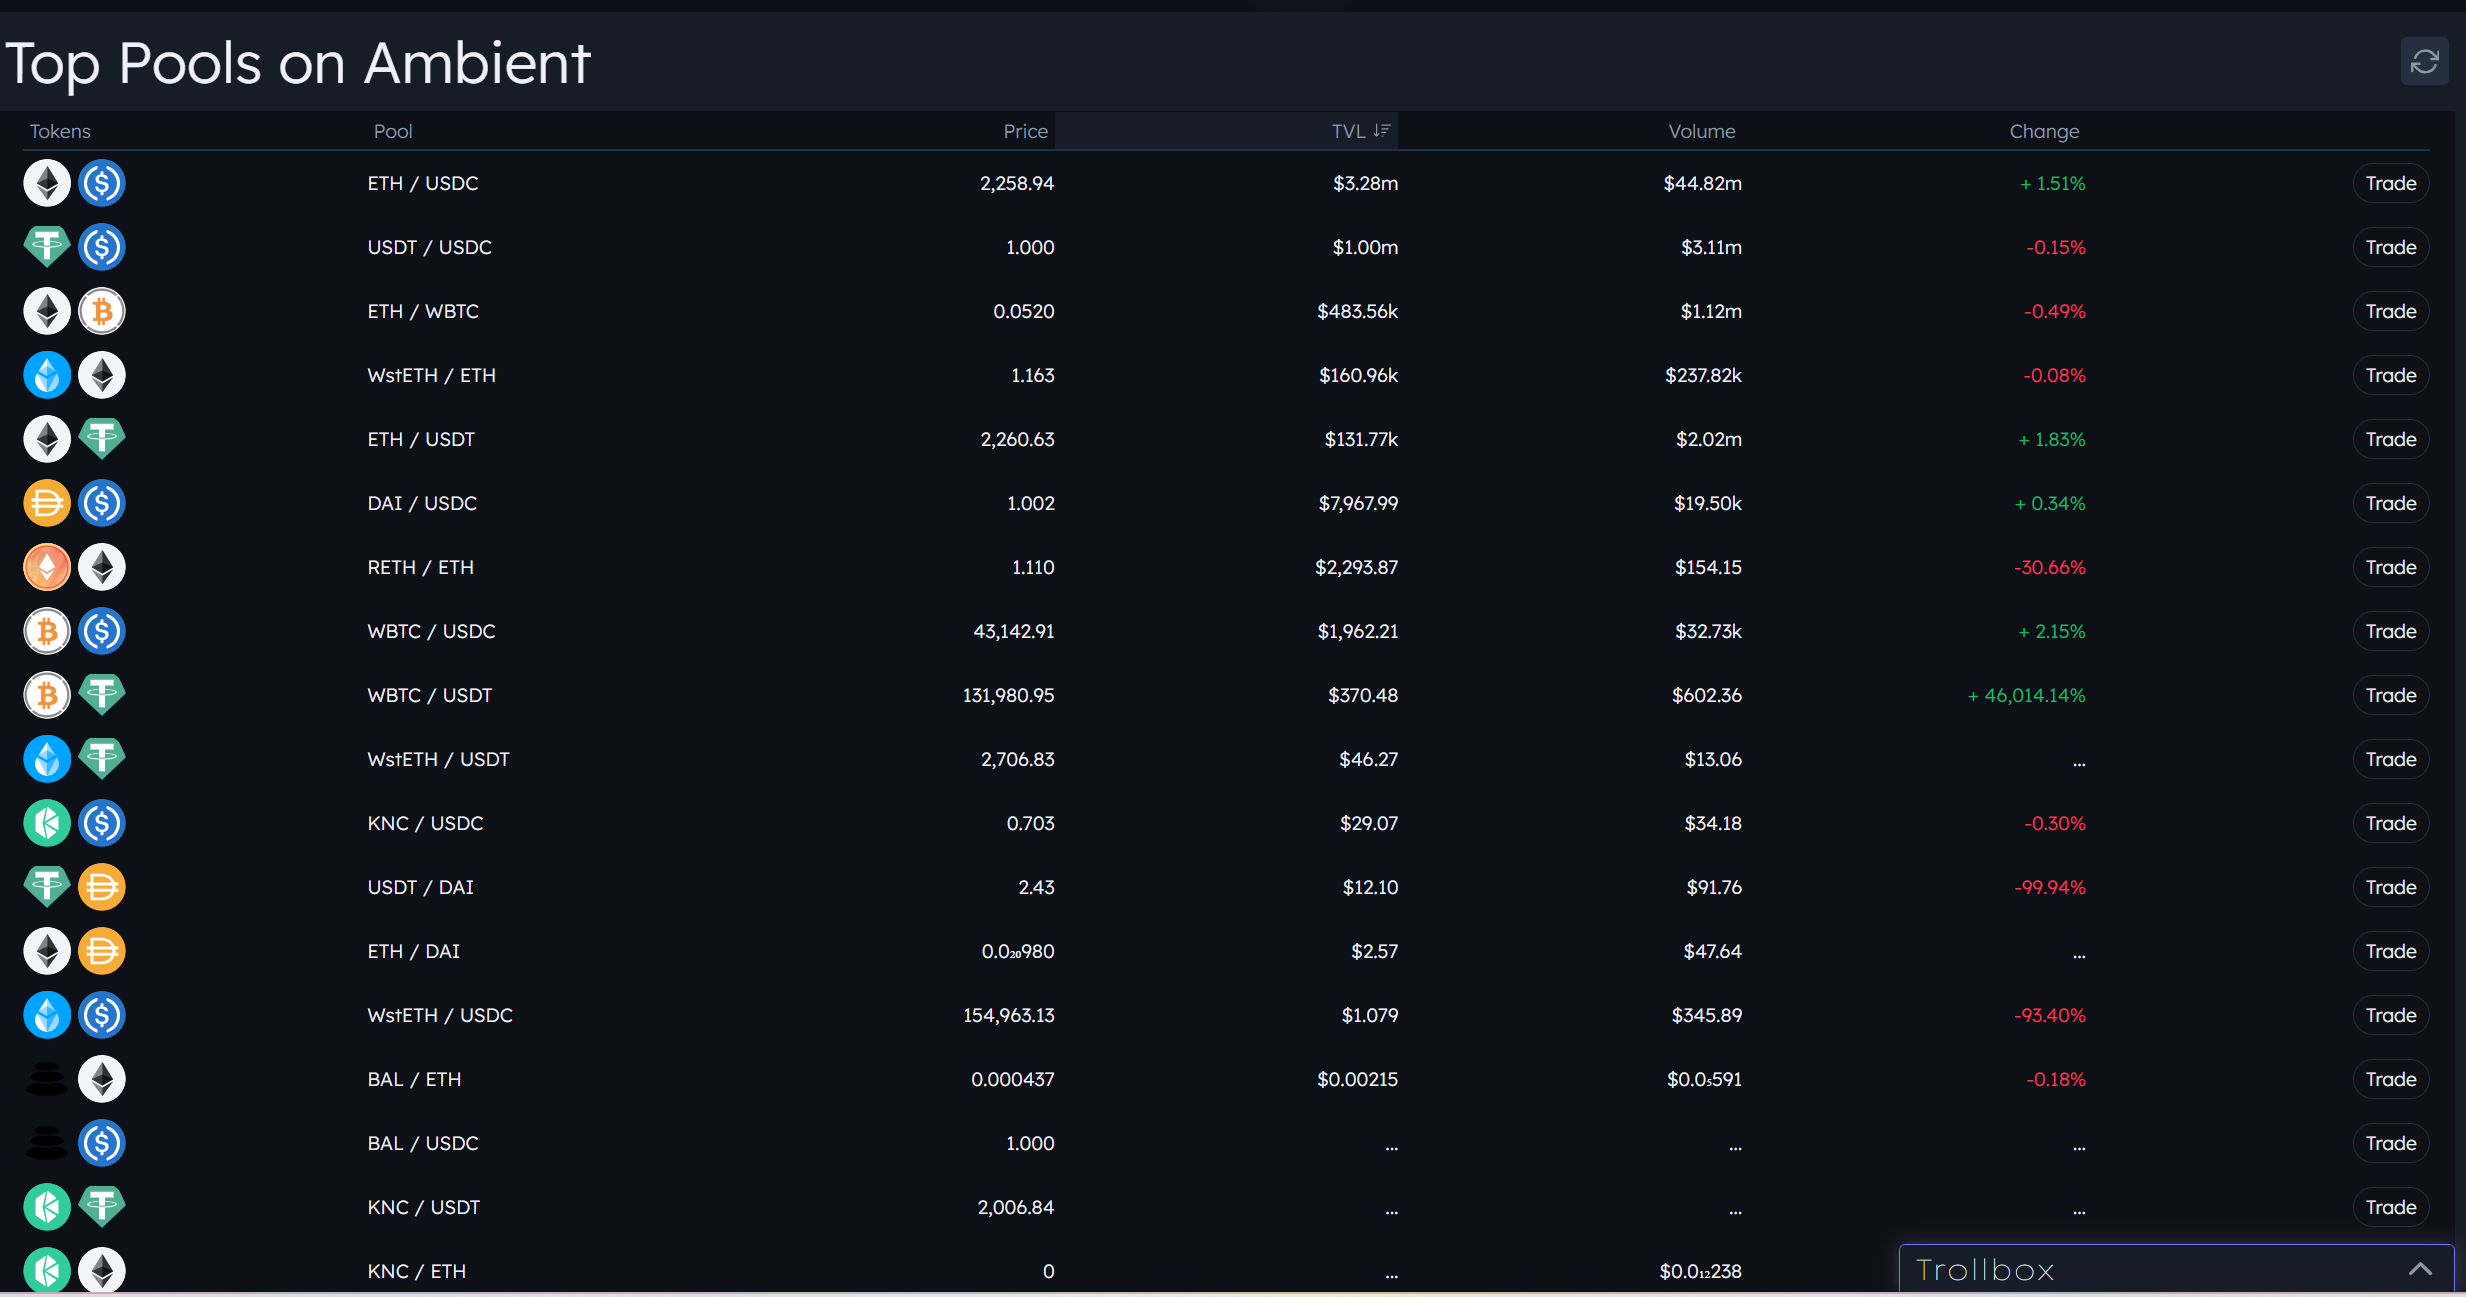Sort by the Volume column header
2466x1297 pixels.
coord(1702,131)
